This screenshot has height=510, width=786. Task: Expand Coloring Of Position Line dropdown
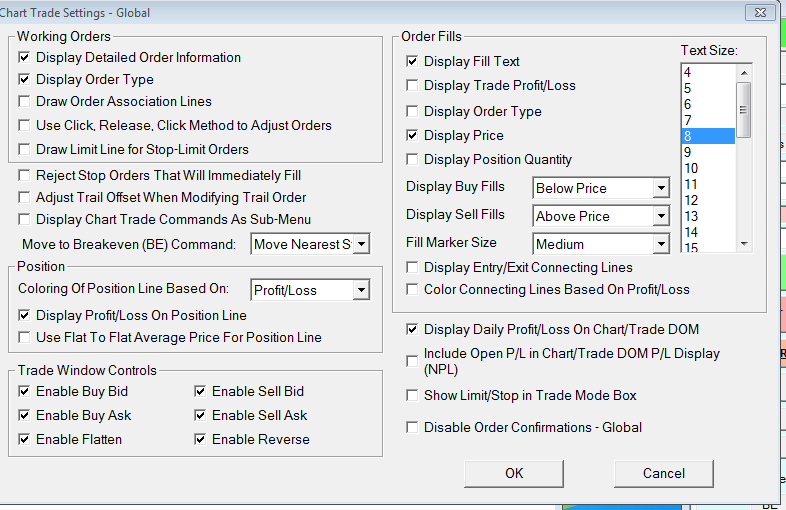(361, 291)
